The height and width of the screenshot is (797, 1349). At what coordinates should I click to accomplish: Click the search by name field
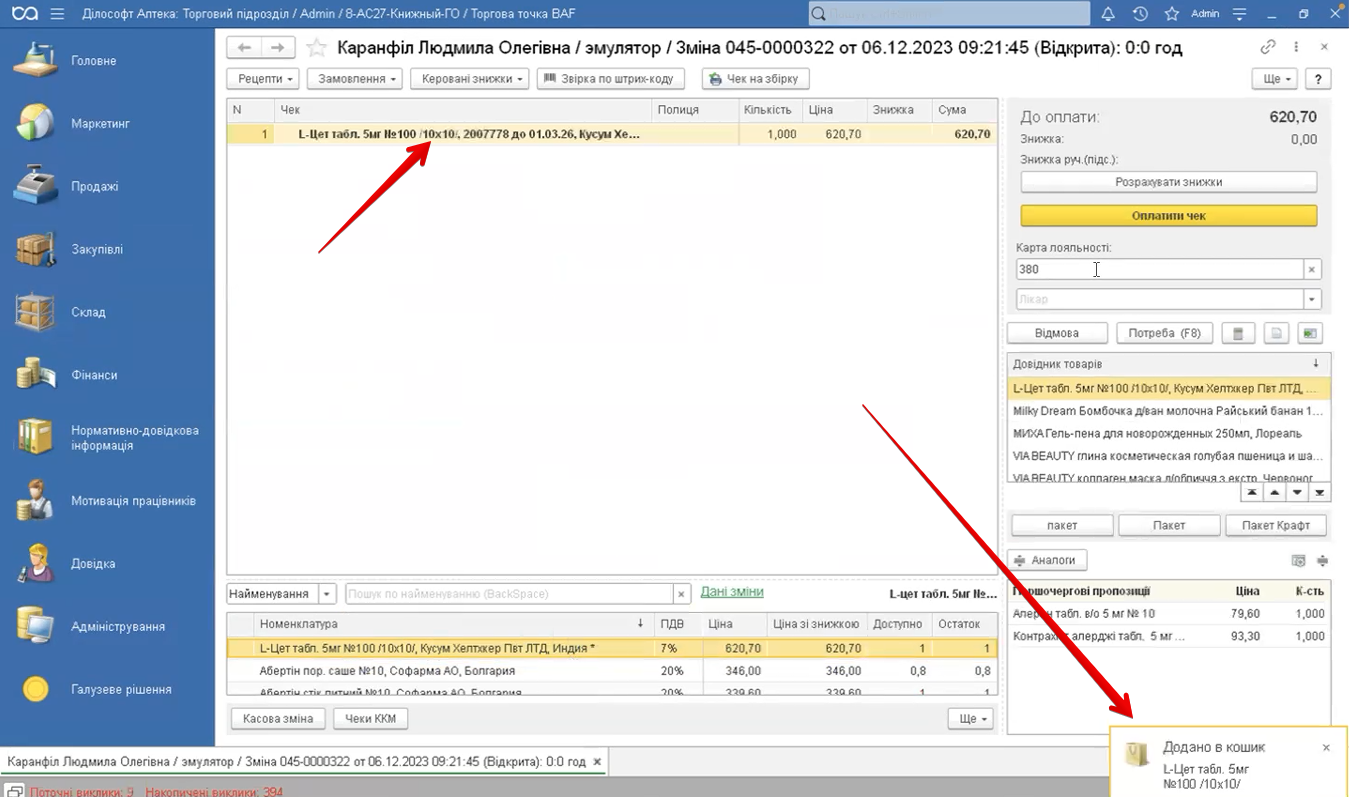(508, 594)
